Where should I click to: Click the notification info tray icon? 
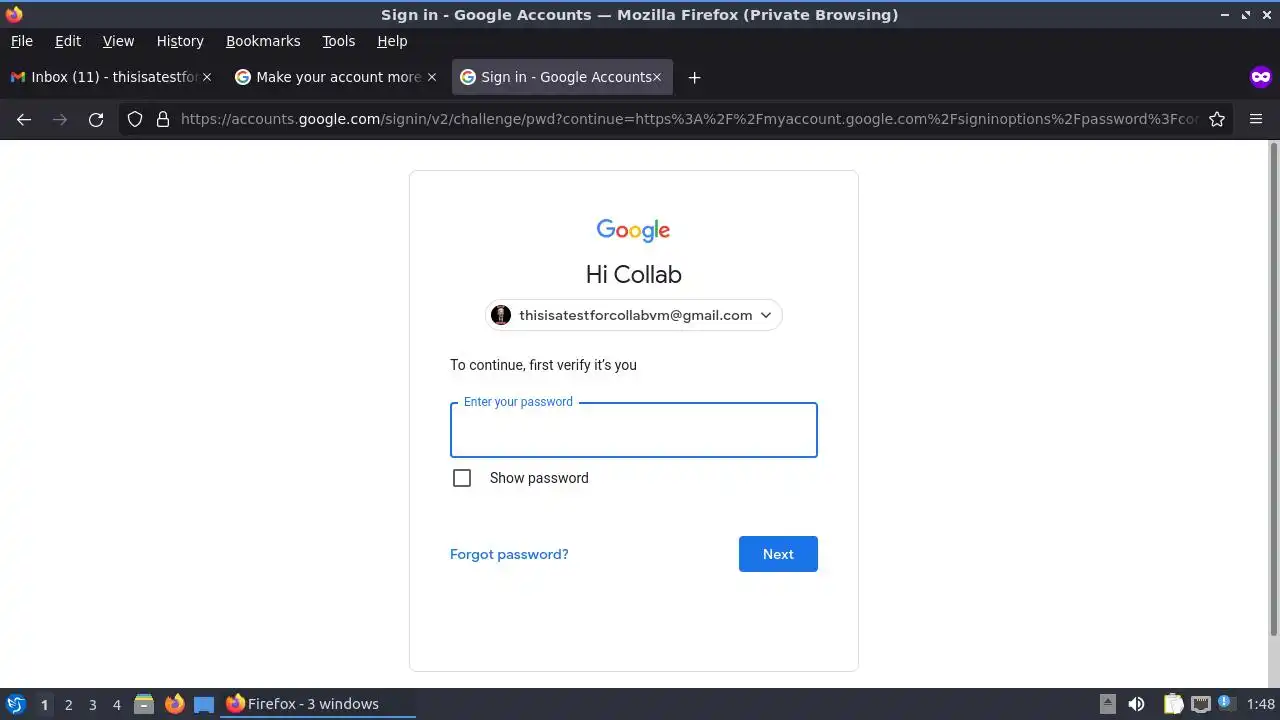click(x=1226, y=703)
